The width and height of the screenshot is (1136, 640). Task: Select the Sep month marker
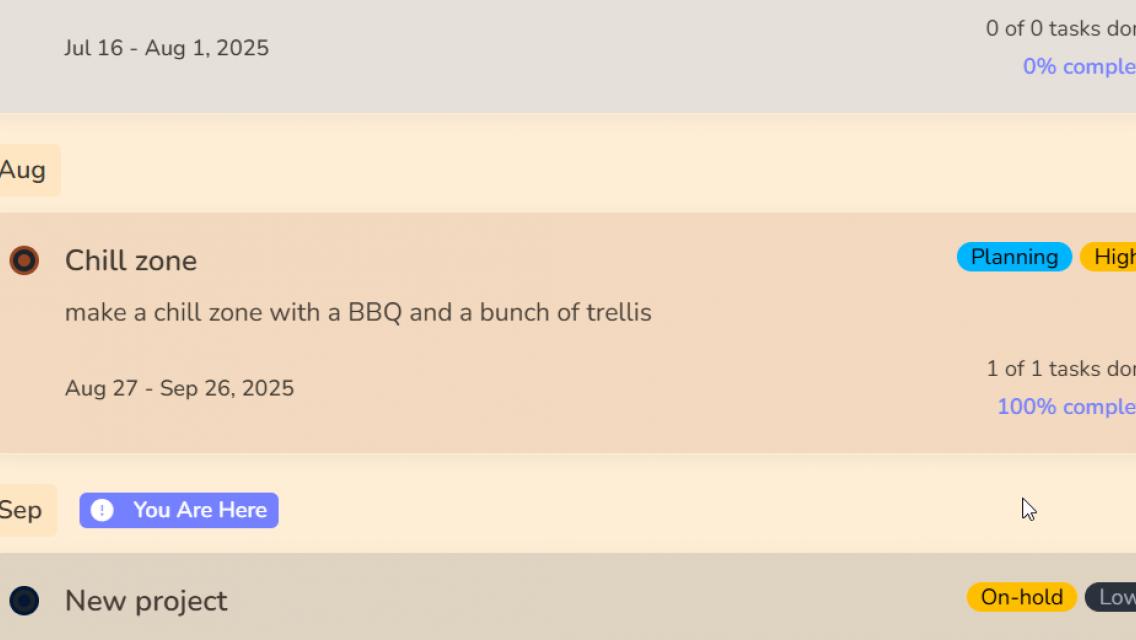(22, 510)
